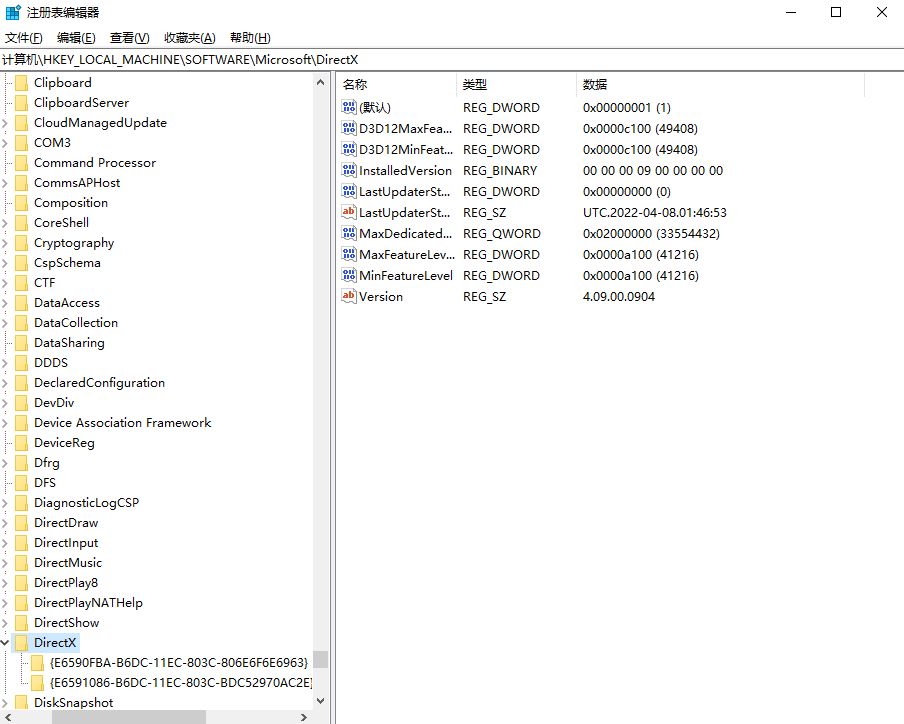Sort values by the 类型 column header
Image resolution: width=904 pixels, height=724 pixels.
coord(516,84)
